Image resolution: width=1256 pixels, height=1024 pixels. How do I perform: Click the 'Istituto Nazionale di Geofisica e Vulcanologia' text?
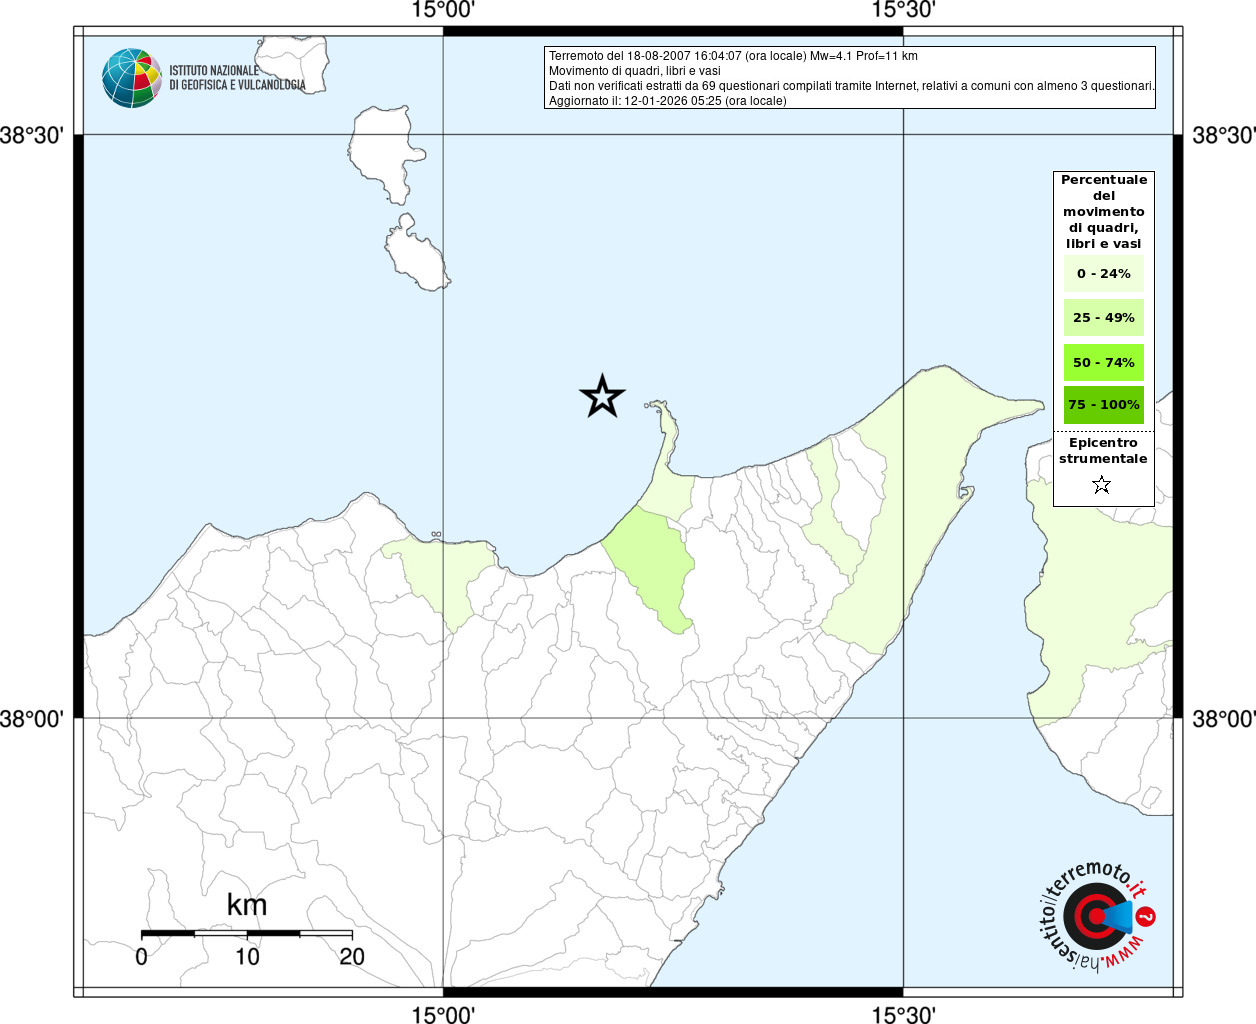(237, 78)
